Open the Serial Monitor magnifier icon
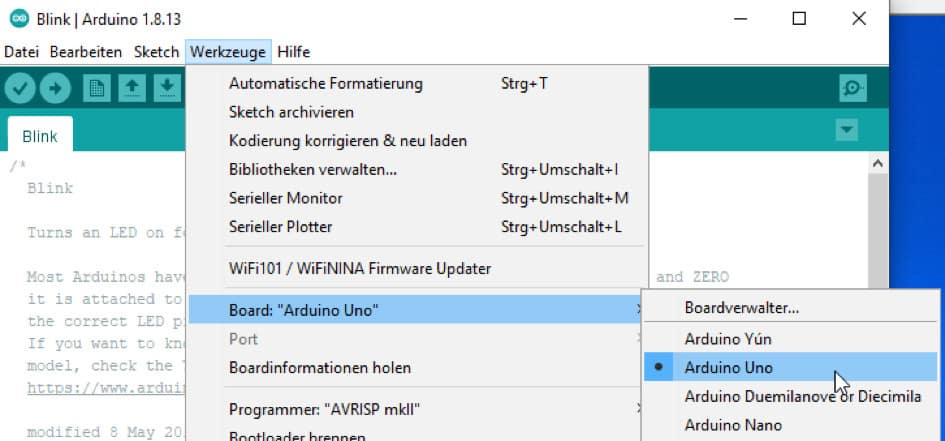This screenshot has height=441, width=945. 853,89
